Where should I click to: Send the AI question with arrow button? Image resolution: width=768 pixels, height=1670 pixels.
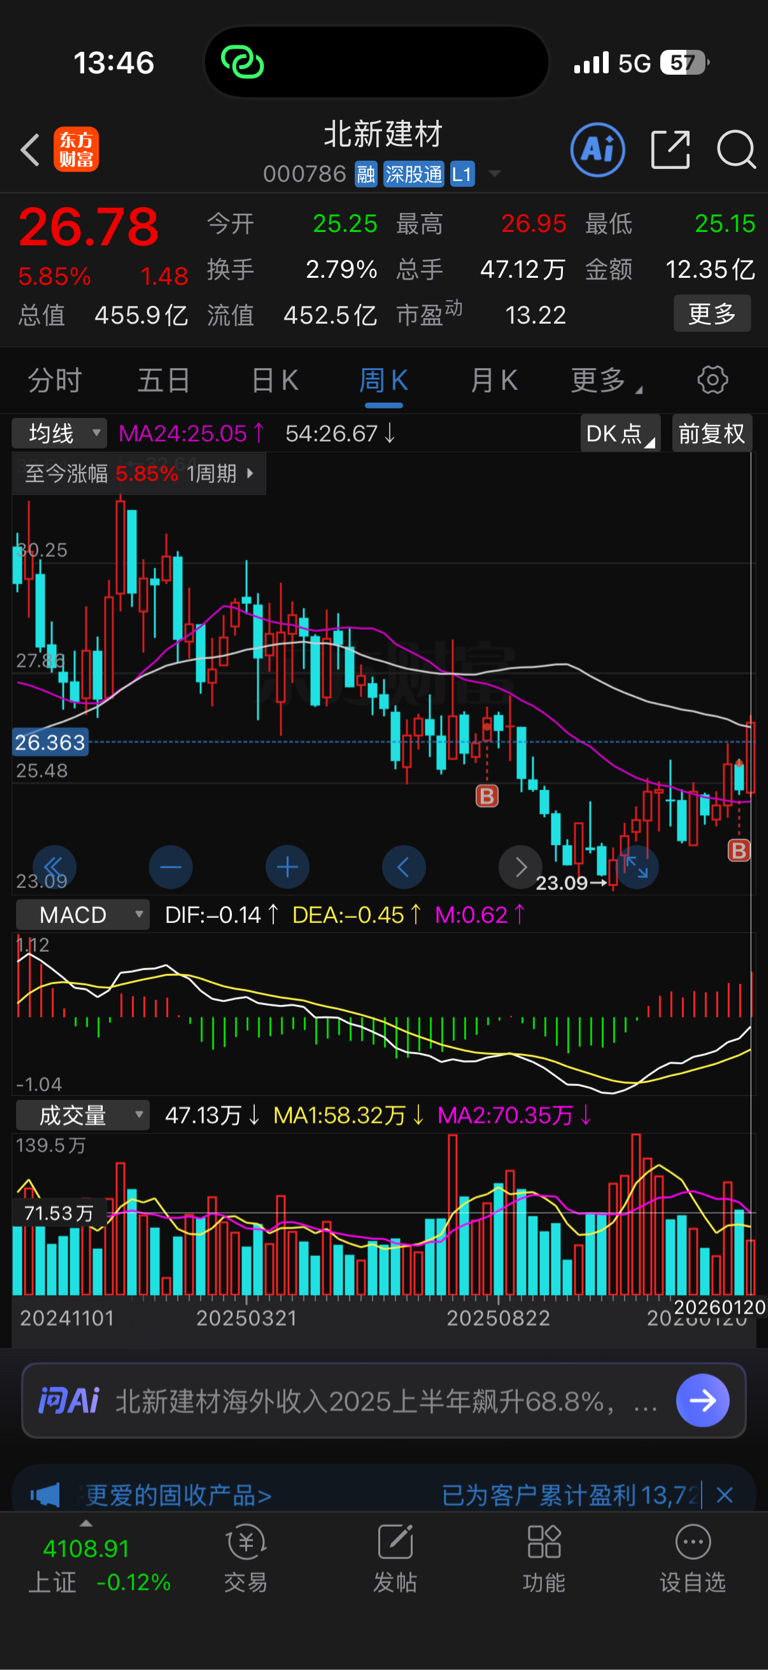(x=703, y=1400)
